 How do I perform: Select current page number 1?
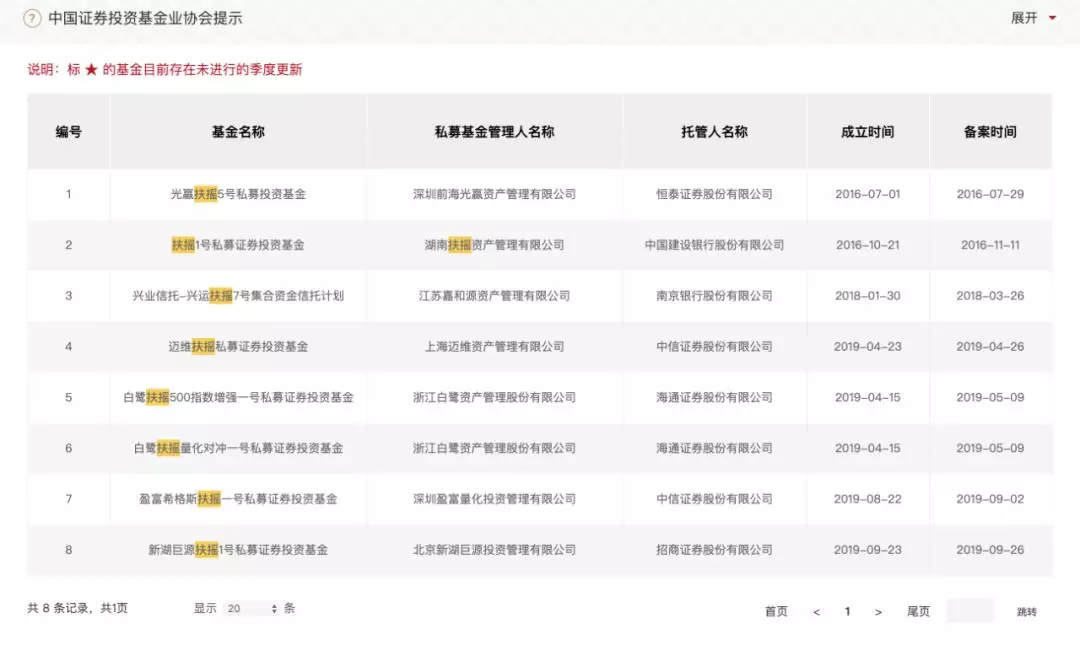click(847, 611)
